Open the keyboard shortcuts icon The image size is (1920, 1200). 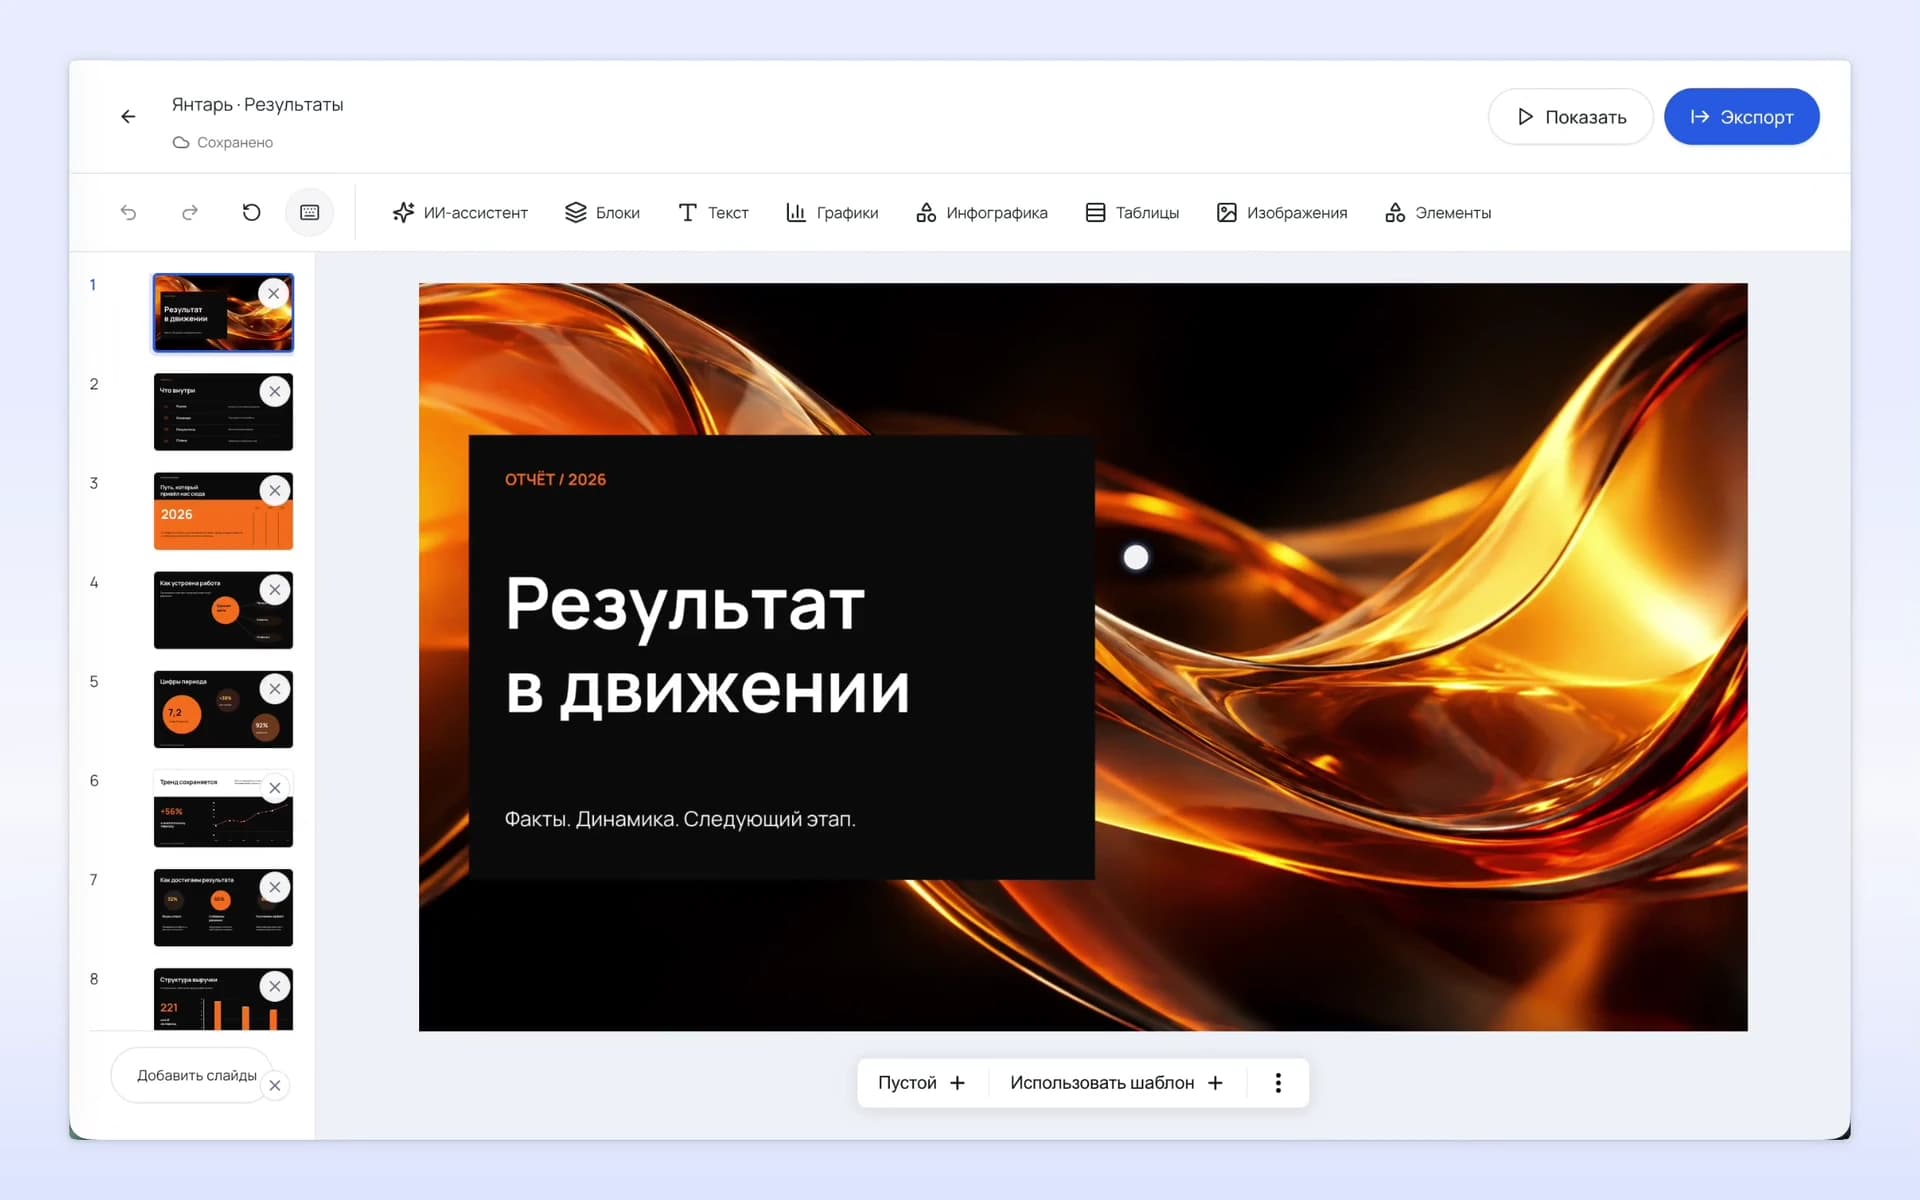coord(310,212)
